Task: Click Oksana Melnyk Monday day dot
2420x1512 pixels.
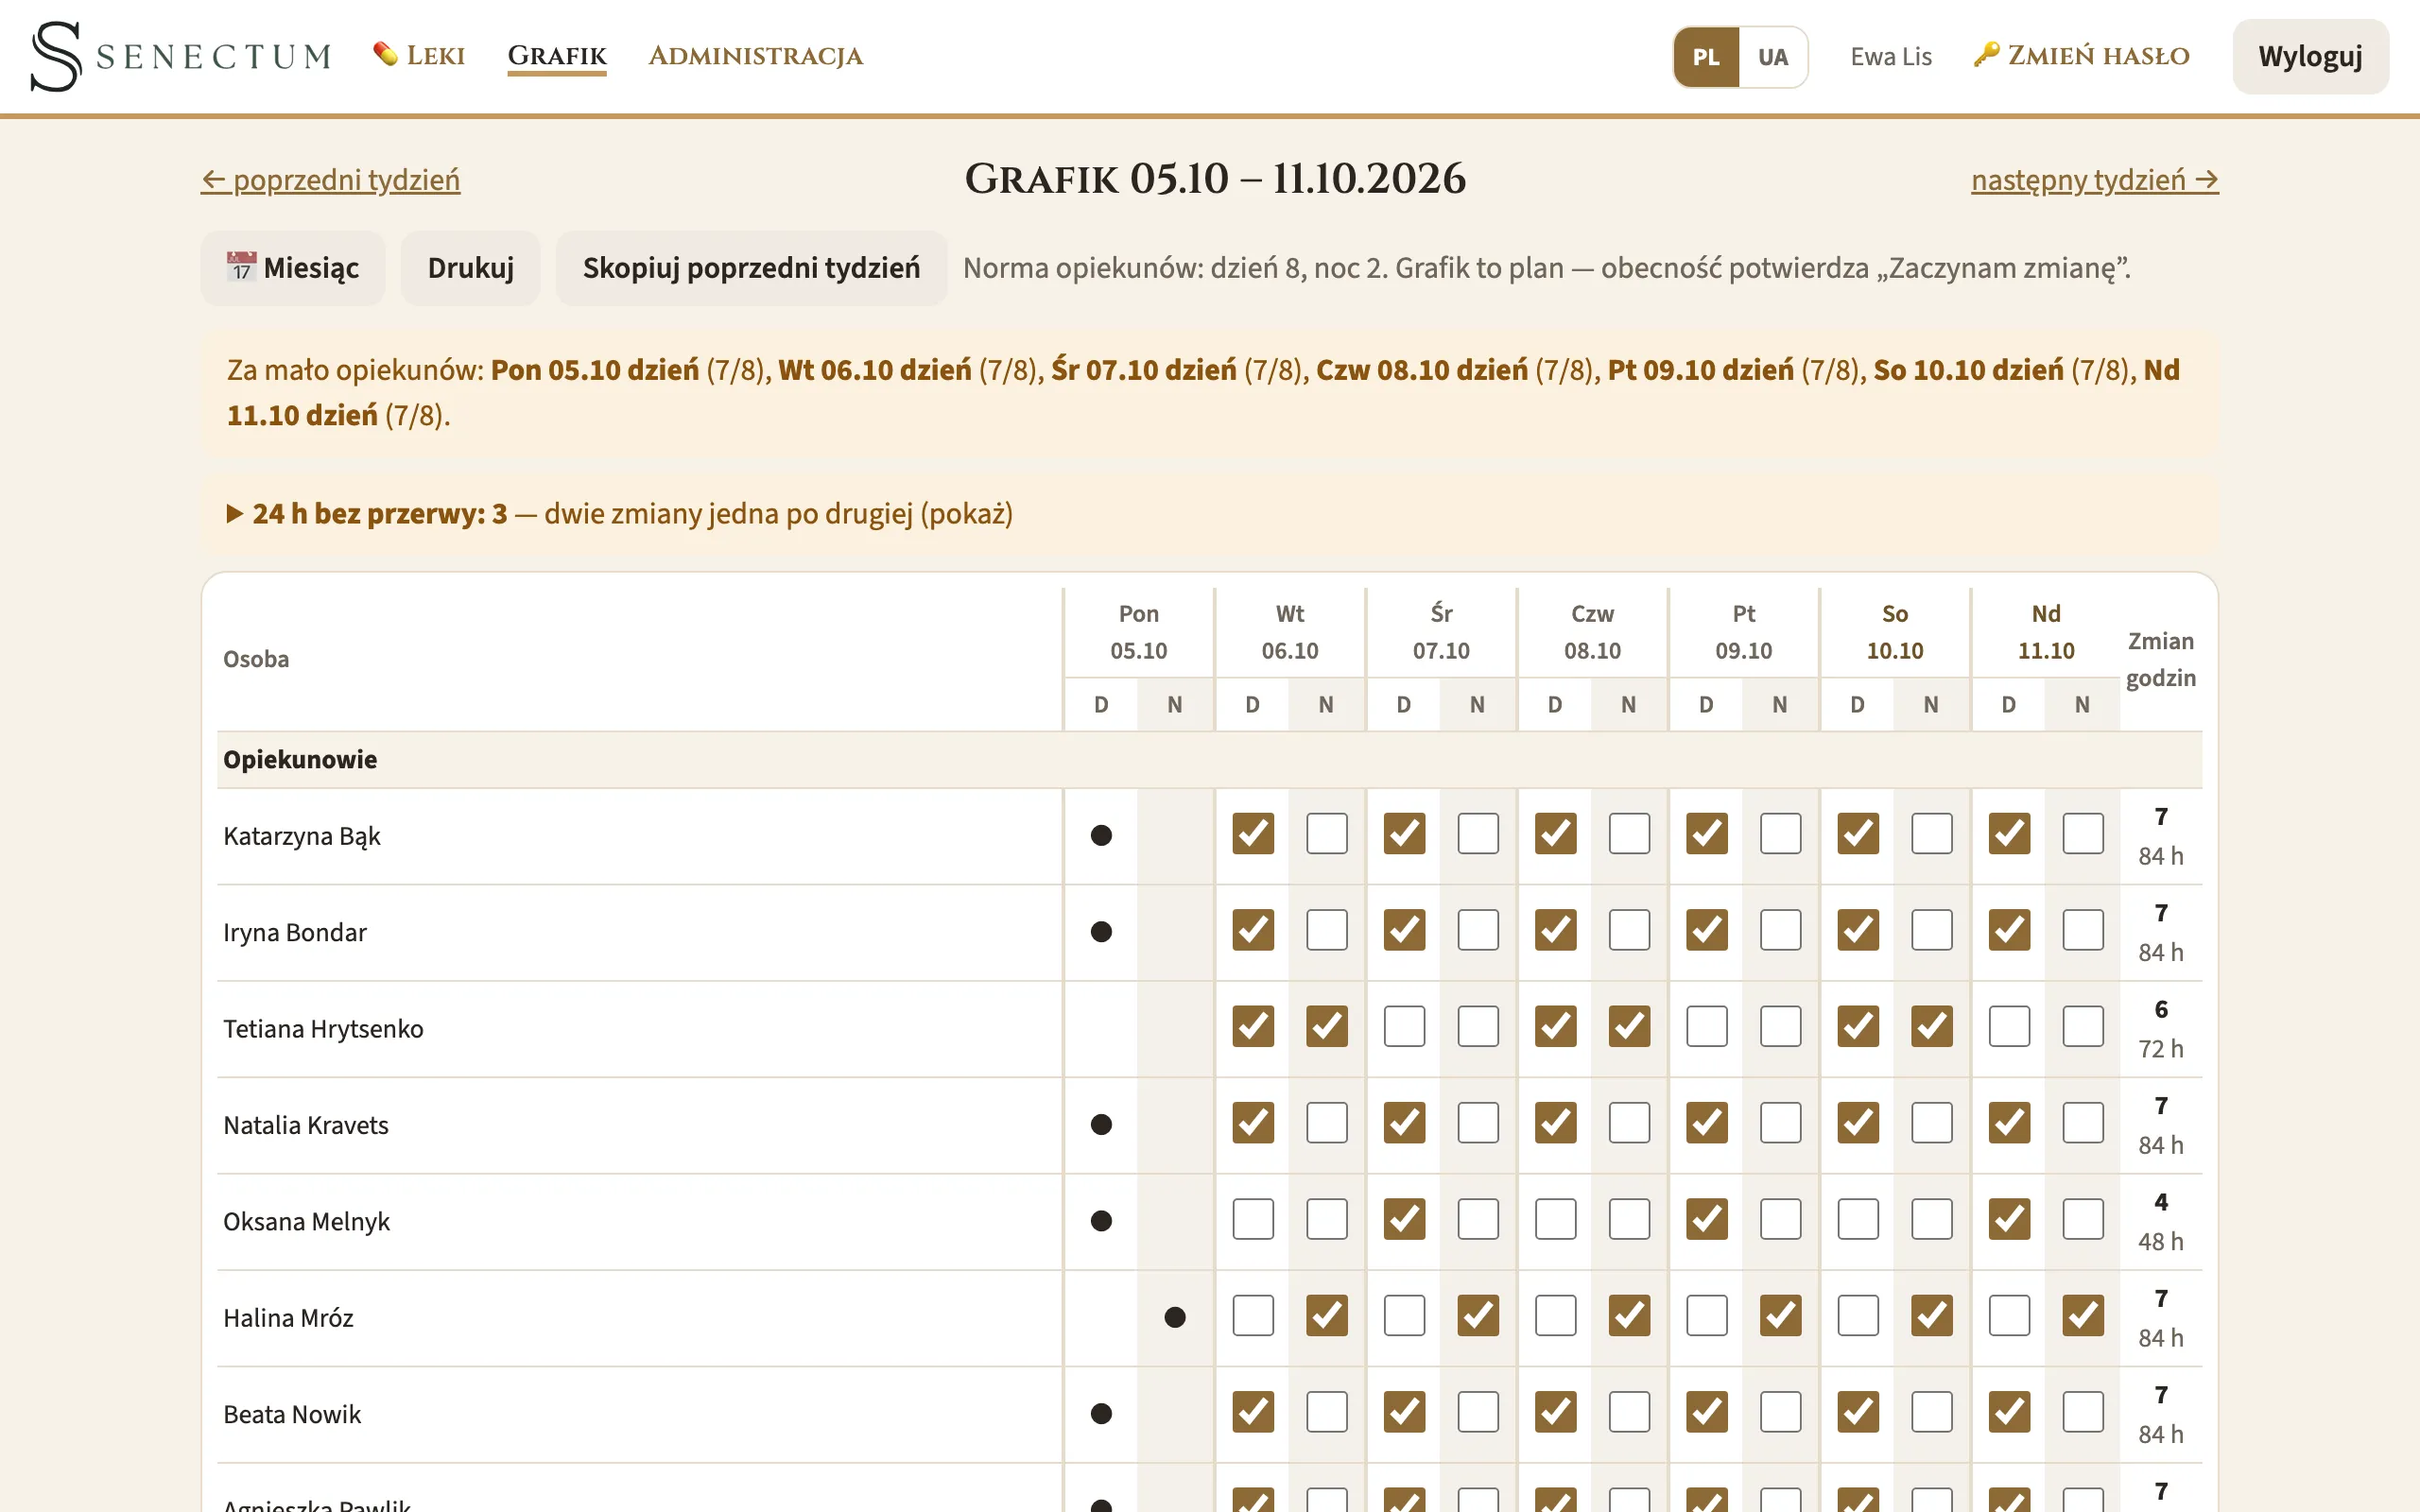Action: tap(1101, 1221)
